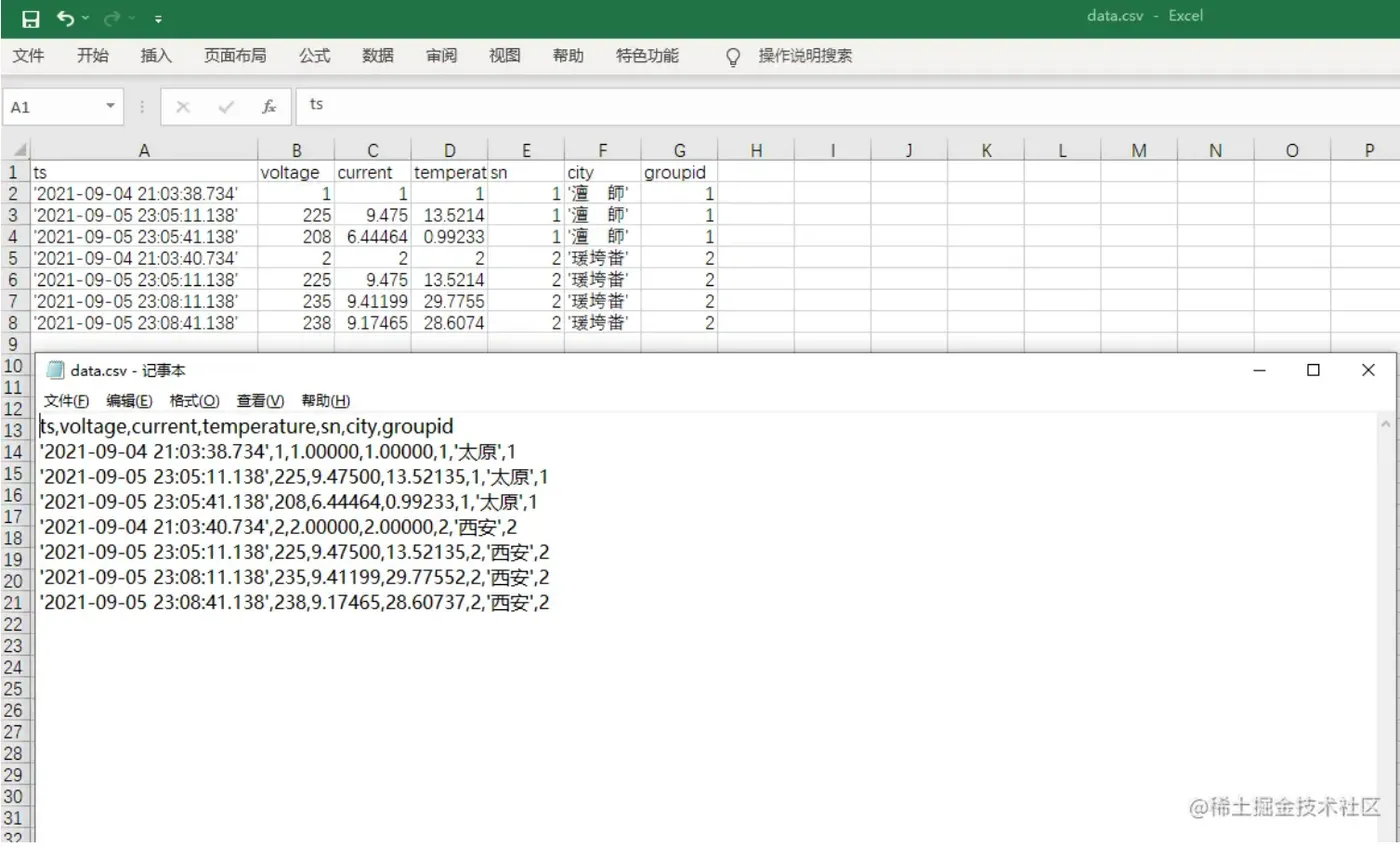This screenshot has height=847, width=1400.
Task: Open the 特色功能 ribbon tab
Action: [x=647, y=56]
